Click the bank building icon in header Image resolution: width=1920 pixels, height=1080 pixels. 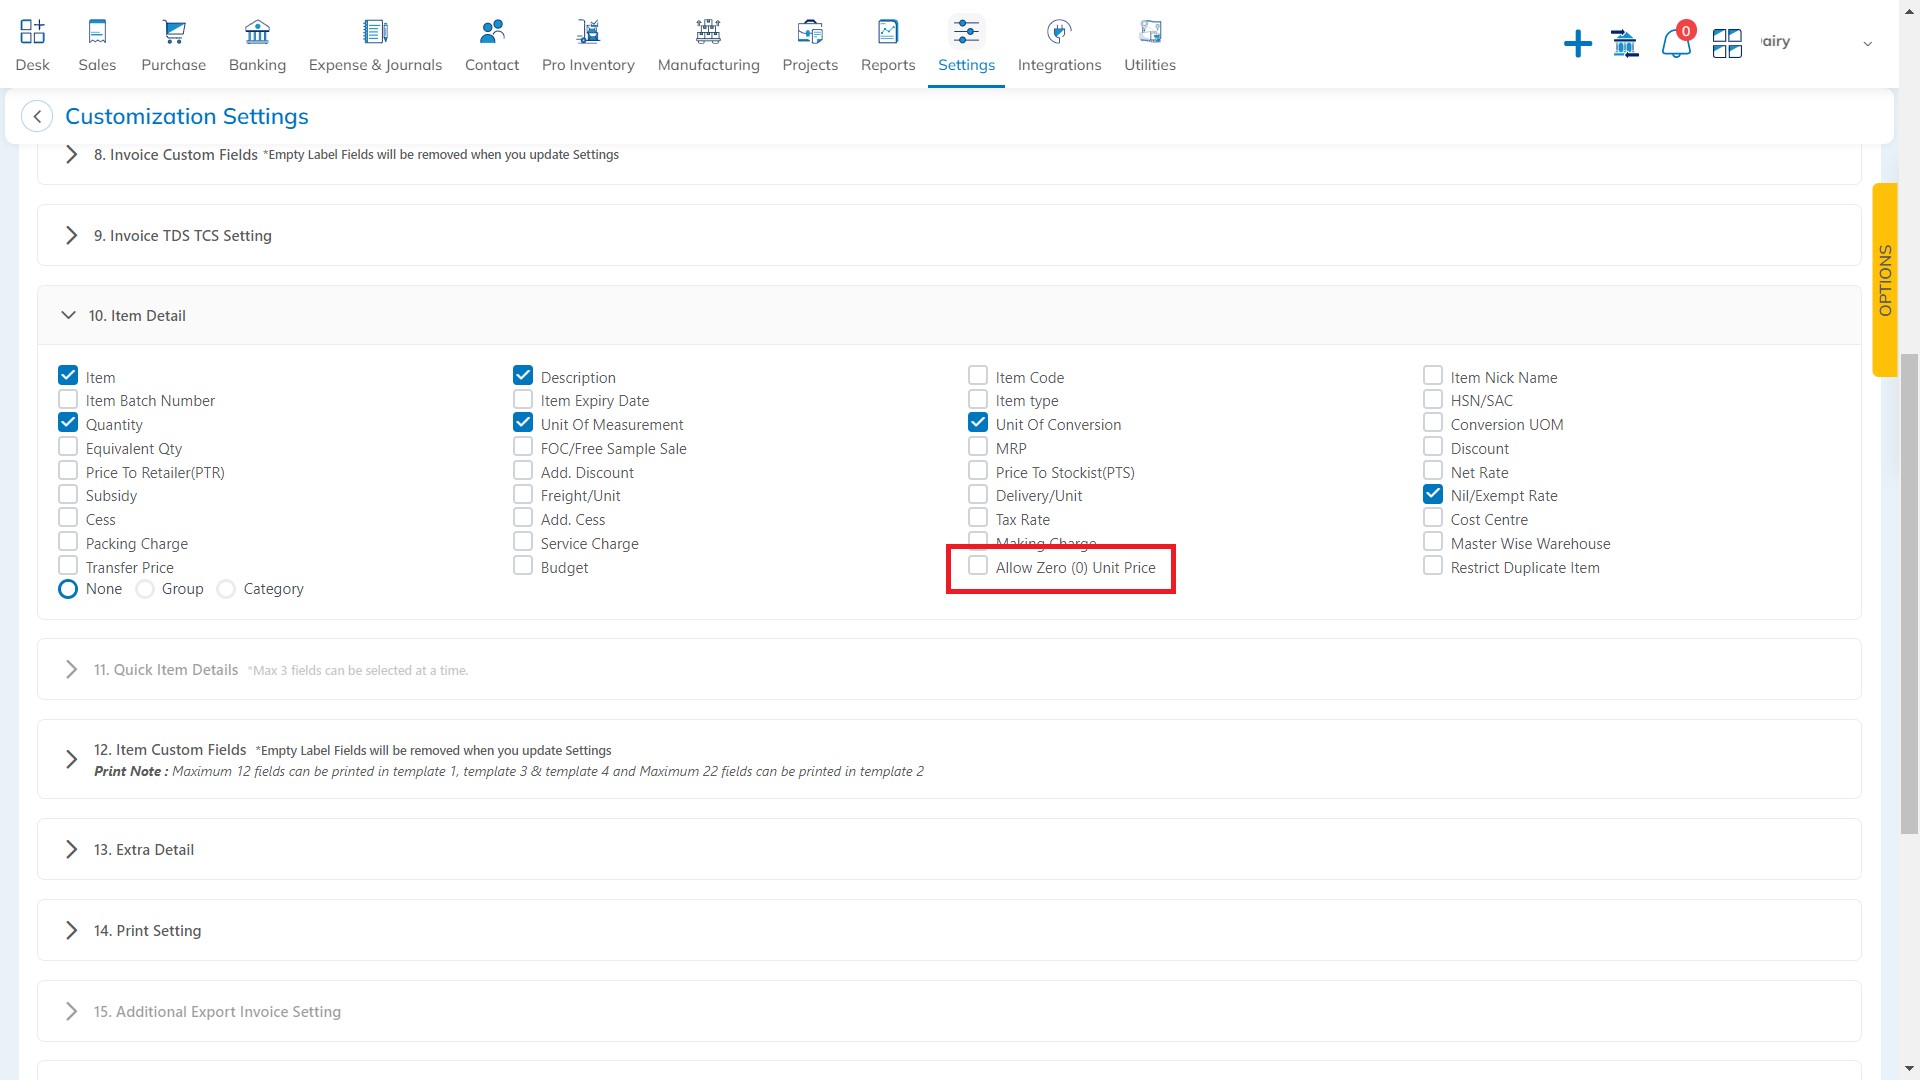click(1625, 43)
